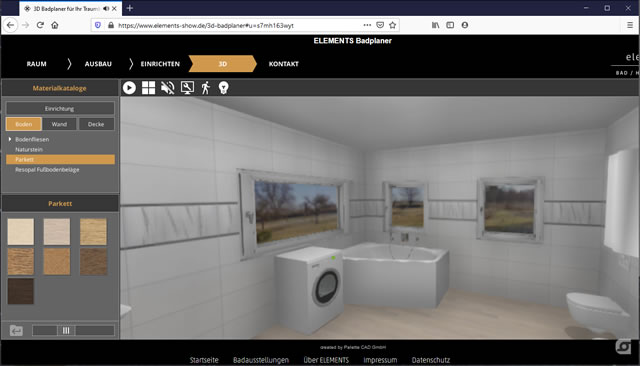This screenshot has height=366, width=640.
Task: Open the Impressum footer link
Action: tap(380, 360)
